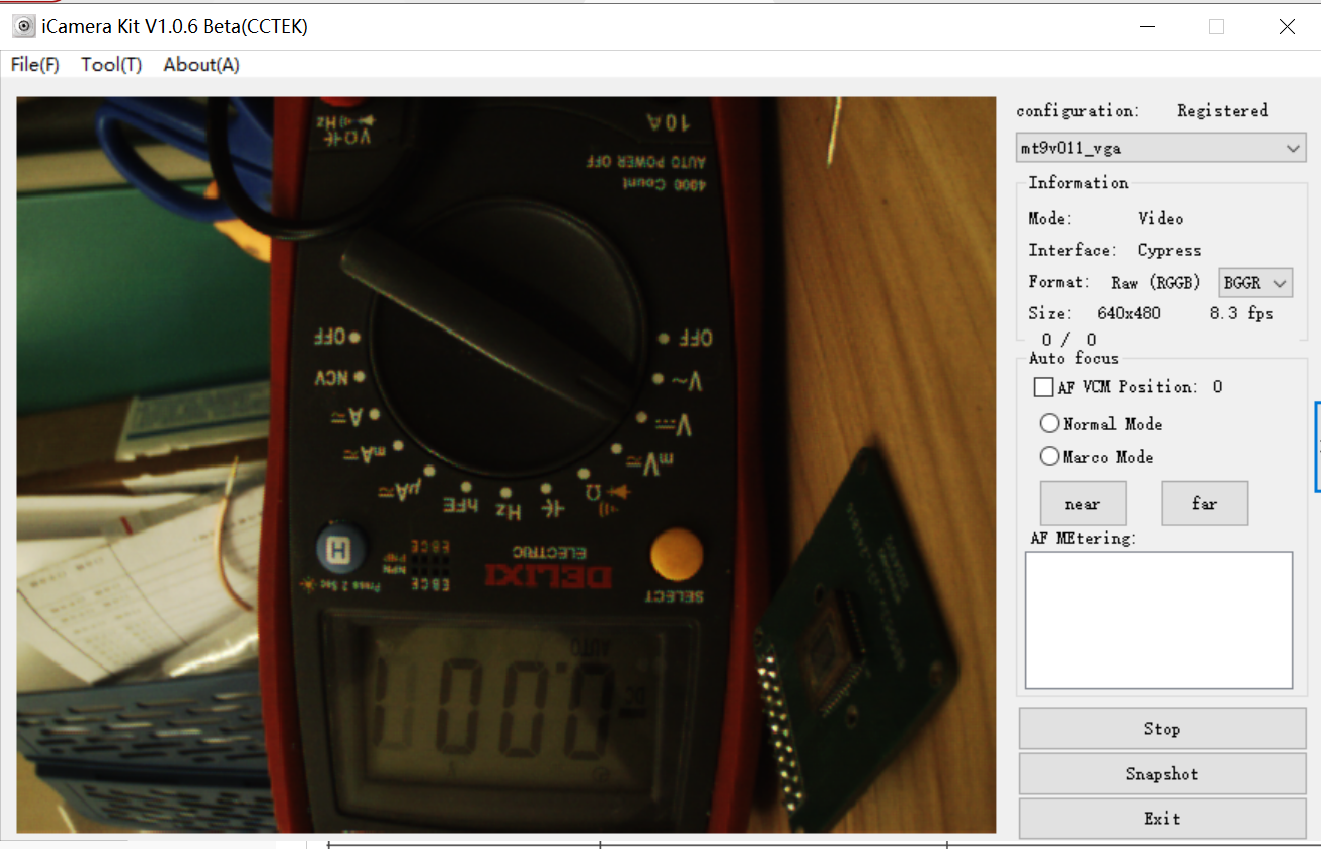Click the Exit button
Viewport: 1321px width, 849px height.
(1161, 818)
